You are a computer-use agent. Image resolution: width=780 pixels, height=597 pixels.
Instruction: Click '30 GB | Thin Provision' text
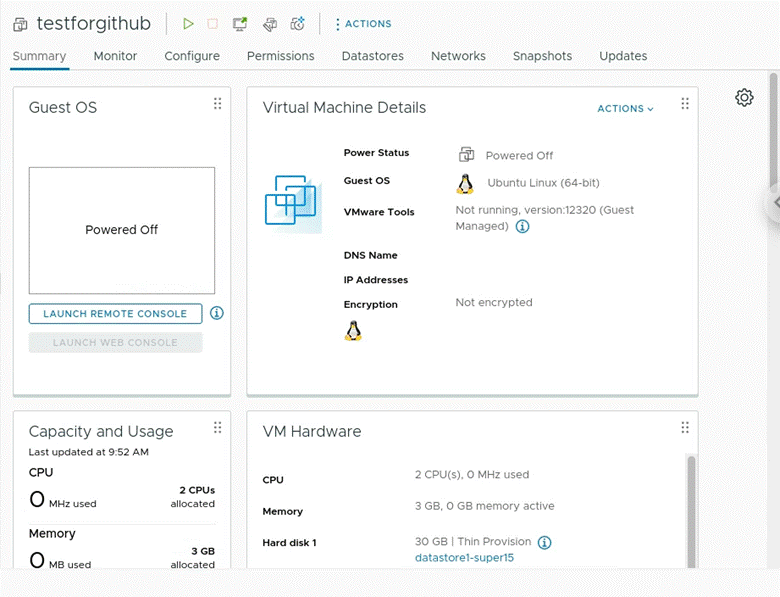coord(473,541)
